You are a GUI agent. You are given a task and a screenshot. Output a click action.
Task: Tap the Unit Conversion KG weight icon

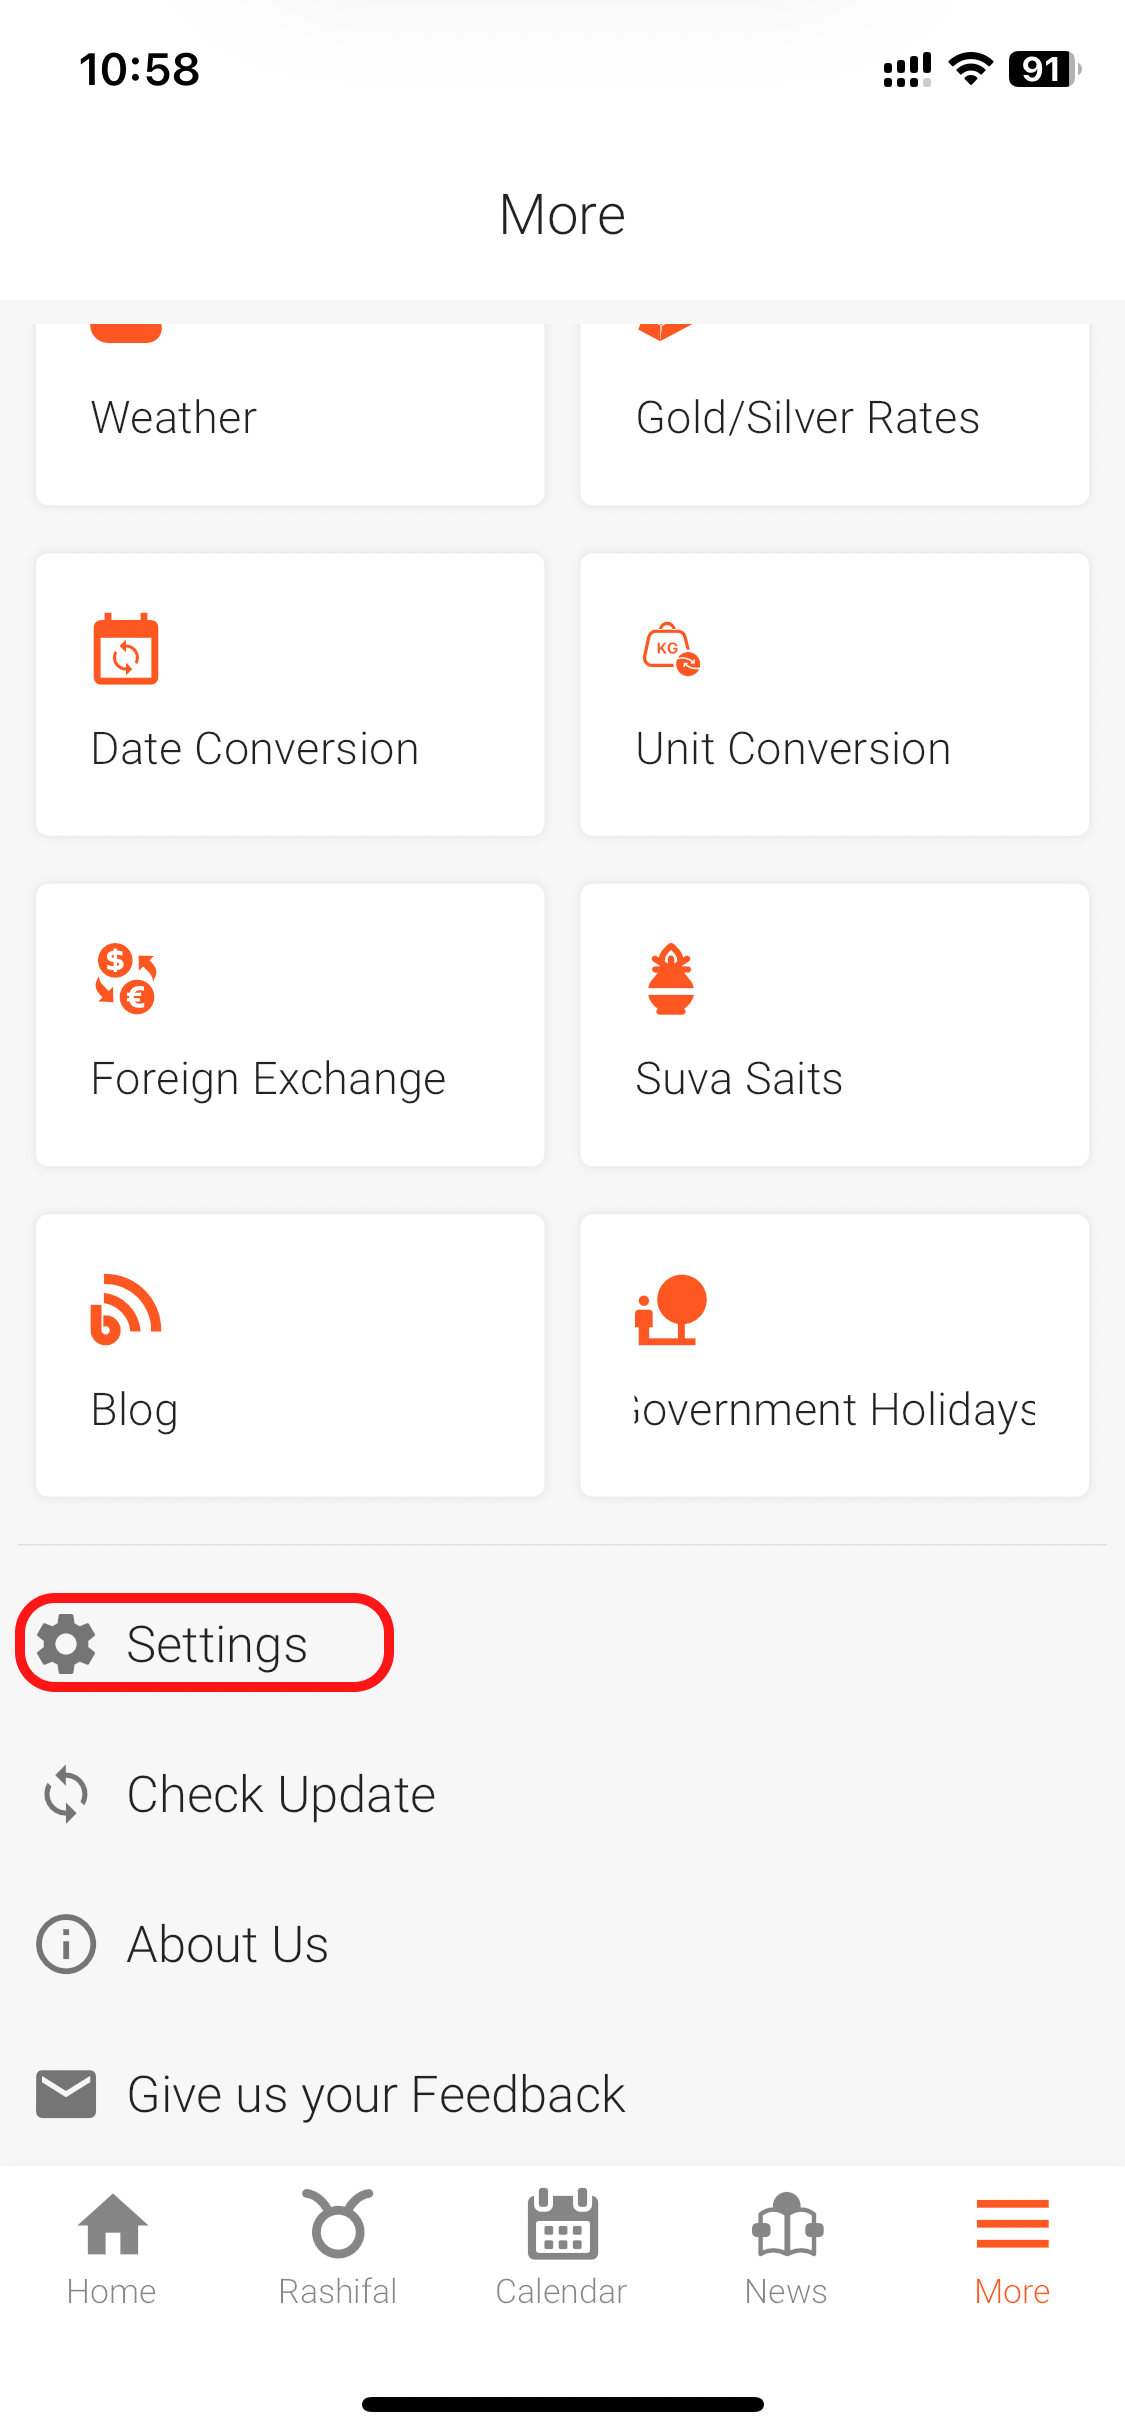click(x=671, y=650)
